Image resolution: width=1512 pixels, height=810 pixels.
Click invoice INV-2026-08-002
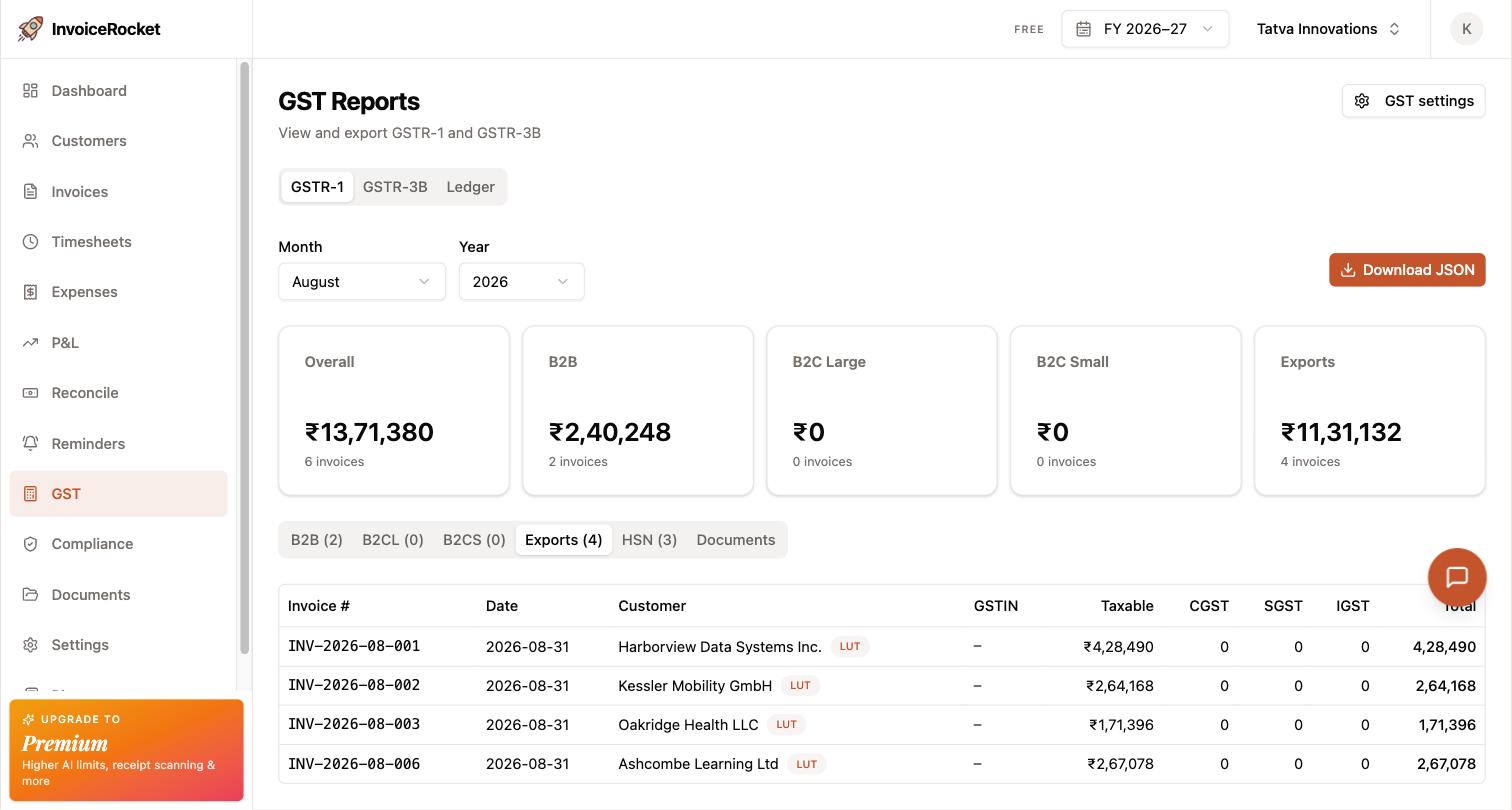[354, 686]
